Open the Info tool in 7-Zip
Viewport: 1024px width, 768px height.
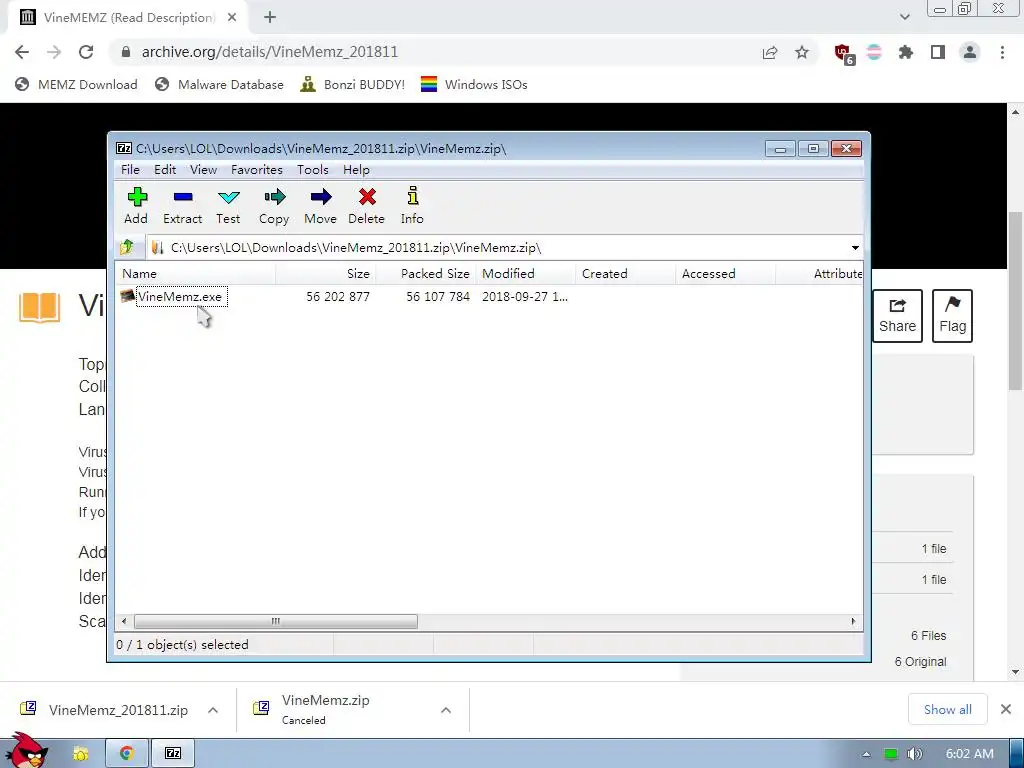pyautogui.click(x=412, y=206)
